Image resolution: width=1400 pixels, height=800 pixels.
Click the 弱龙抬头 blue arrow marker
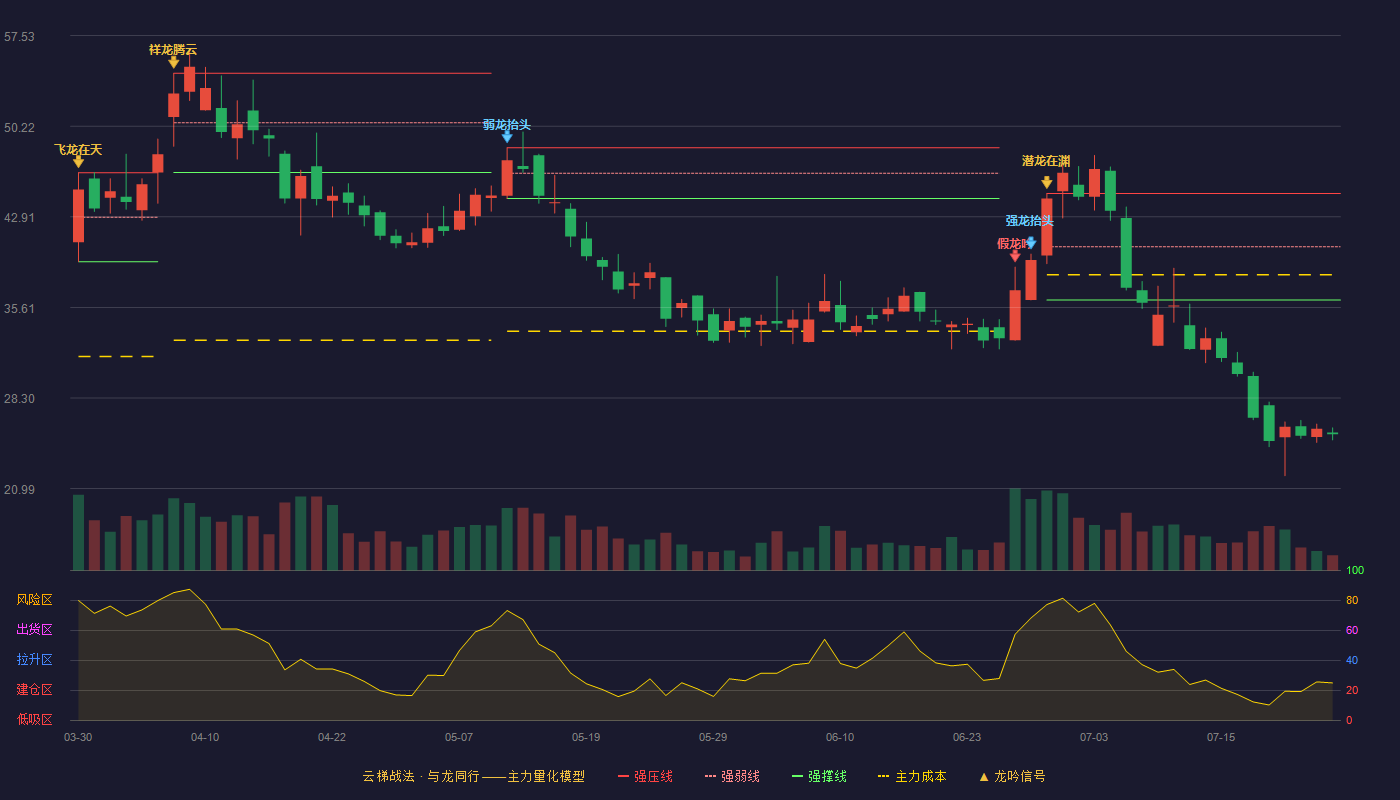[x=507, y=137]
